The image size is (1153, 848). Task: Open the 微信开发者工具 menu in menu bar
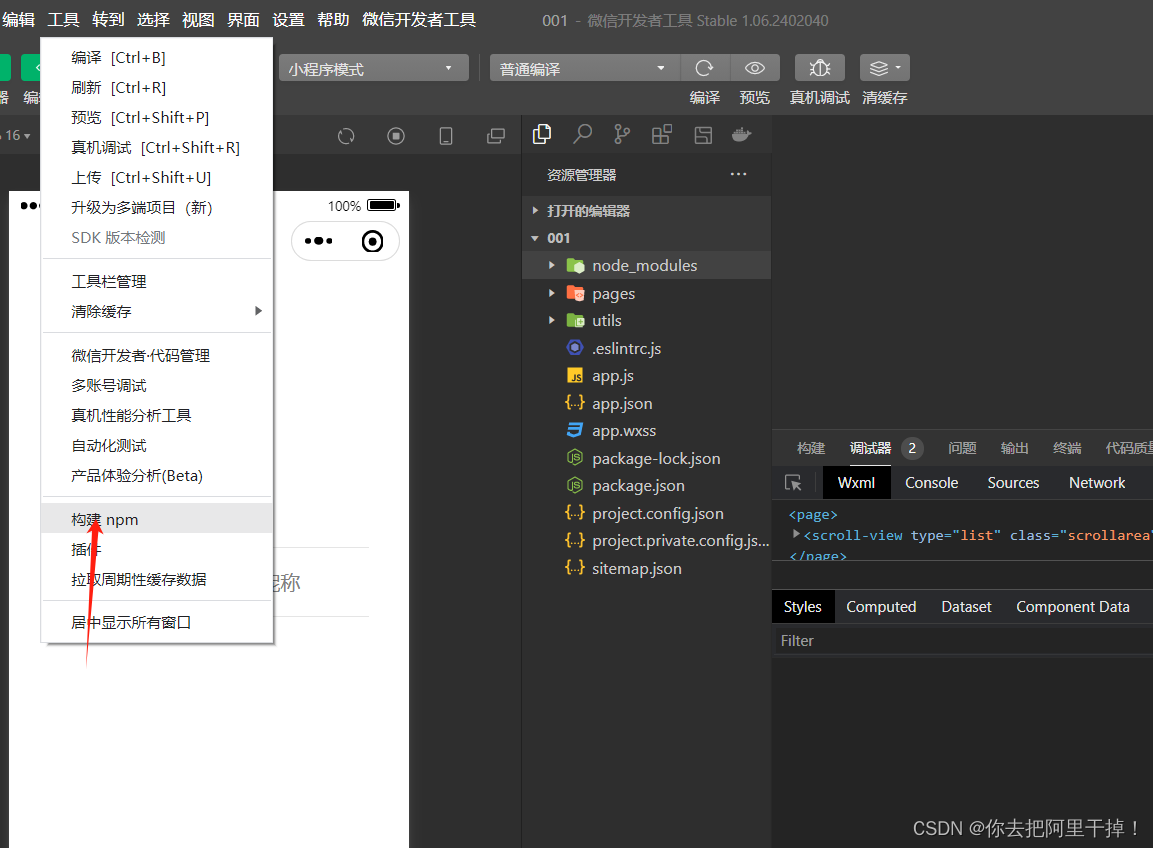(419, 20)
